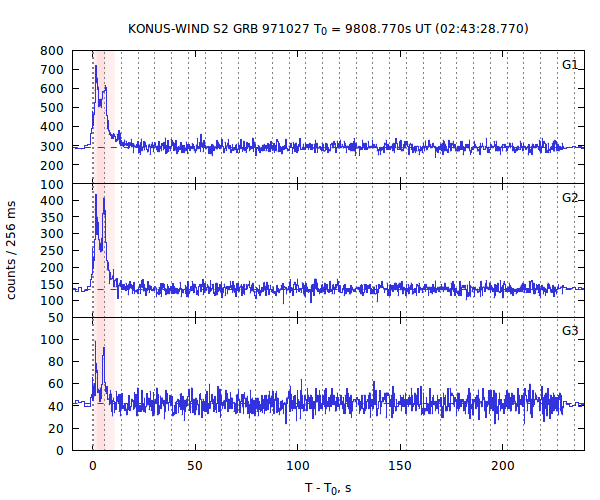Click the 800 tick label in G1 panel
Viewport: 600px width, 500px height.
point(52,51)
